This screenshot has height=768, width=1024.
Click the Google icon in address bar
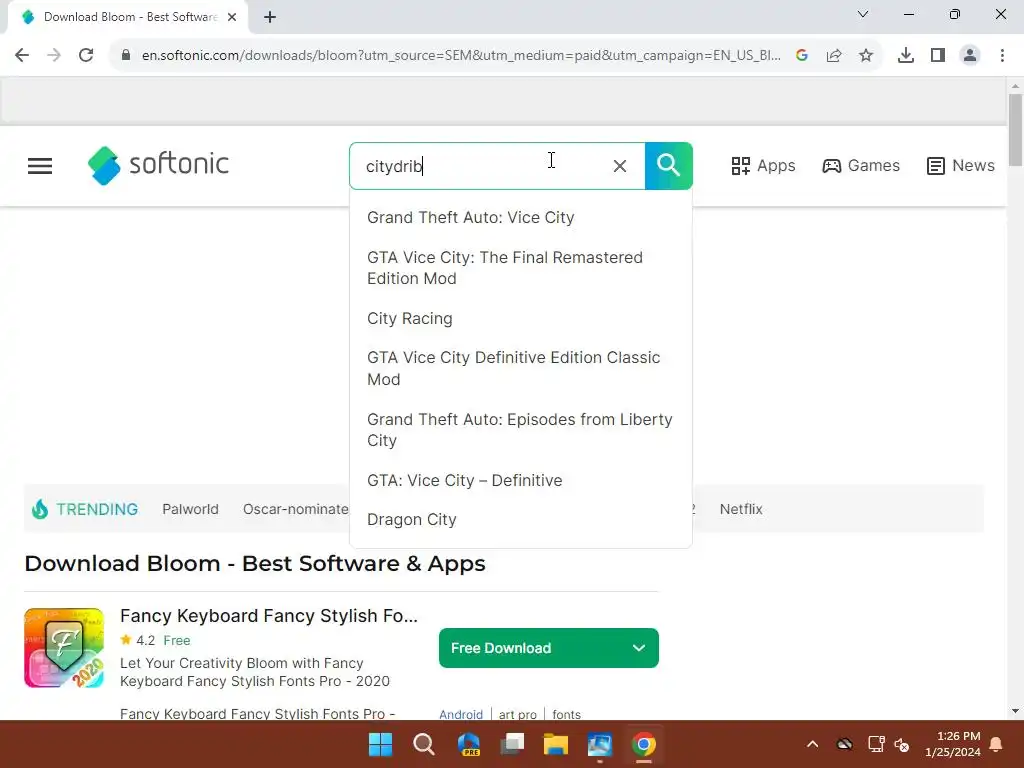tap(802, 56)
